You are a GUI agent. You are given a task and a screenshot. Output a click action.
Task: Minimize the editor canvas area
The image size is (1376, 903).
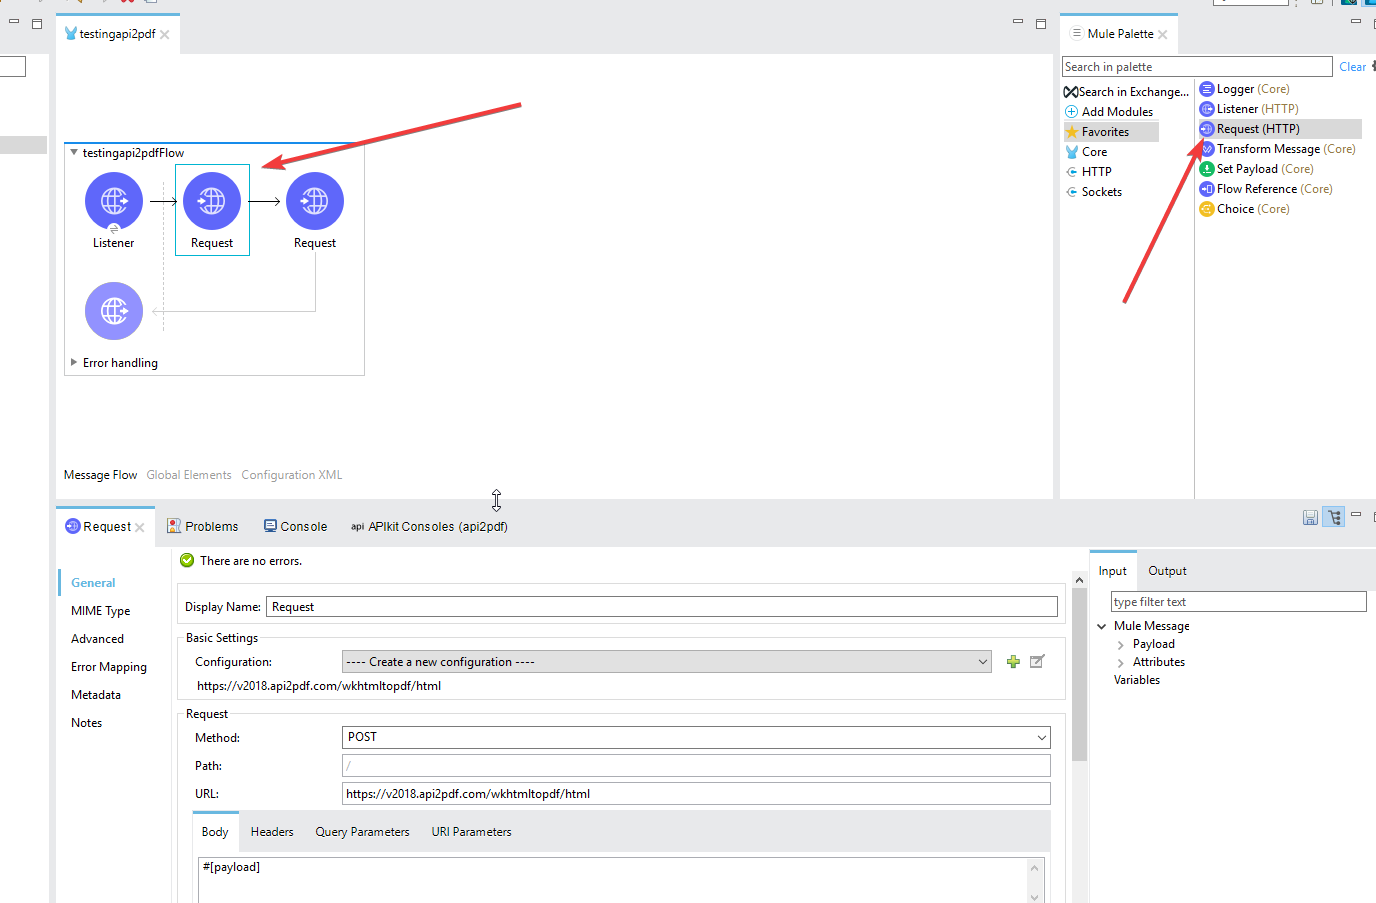(x=1018, y=21)
